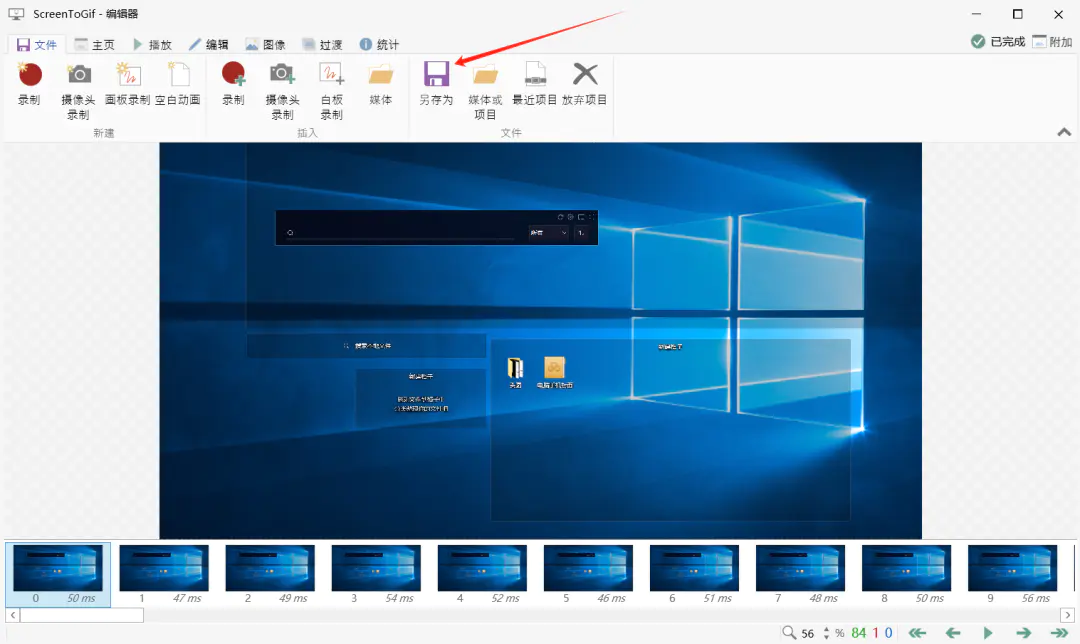Image resolution: width=1080 pixels, height=644 pixels.
Task: Choose frame 3 in the timeline
Action: [376, 574]
